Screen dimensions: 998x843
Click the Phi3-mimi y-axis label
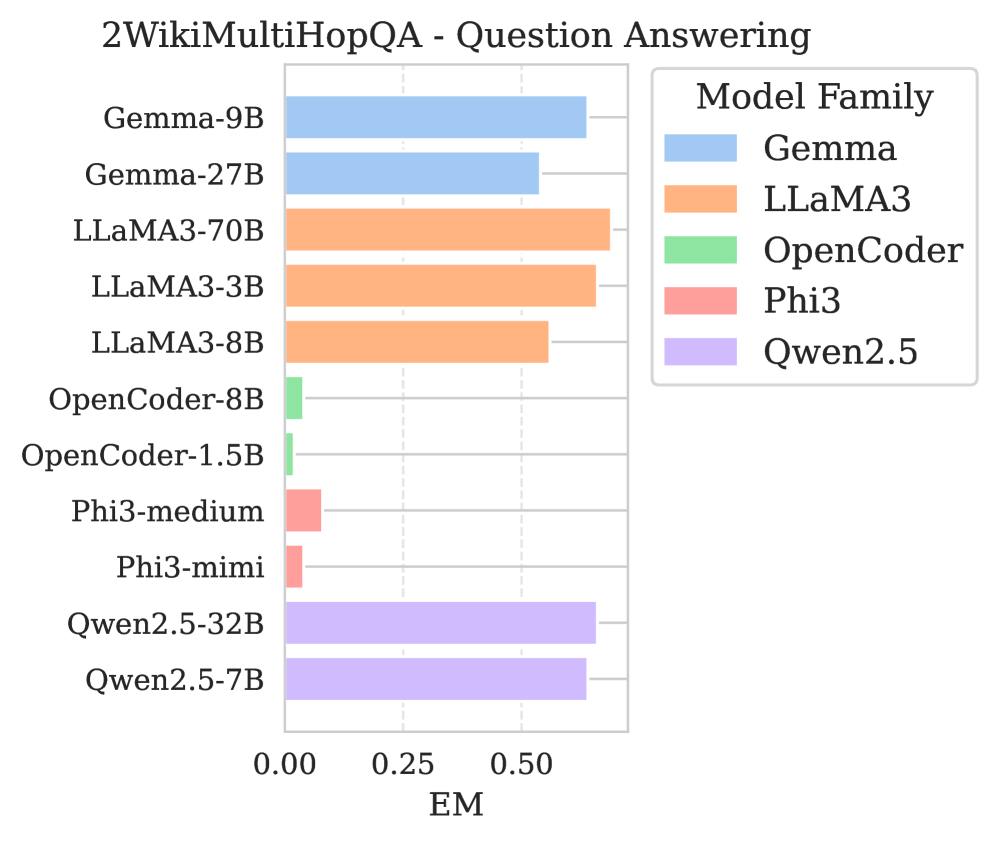pyautogui.click(x=190, y=567)
